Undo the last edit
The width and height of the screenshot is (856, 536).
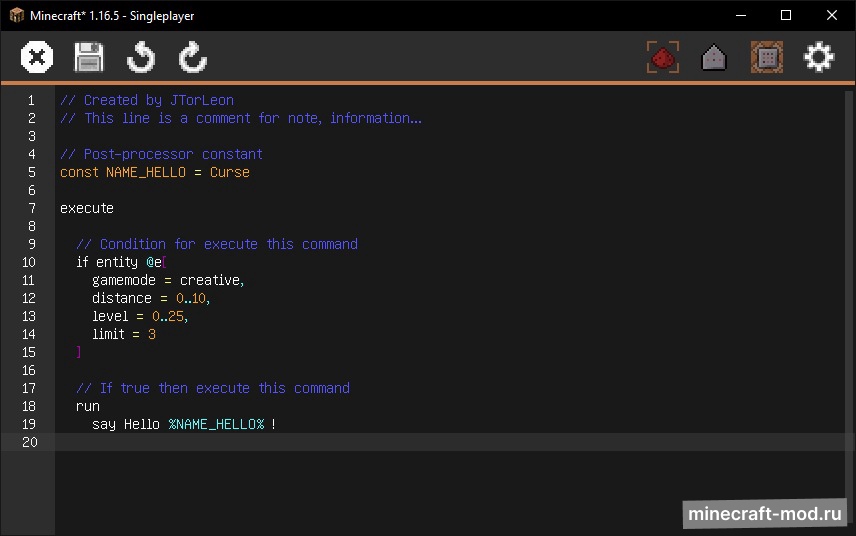141,57
